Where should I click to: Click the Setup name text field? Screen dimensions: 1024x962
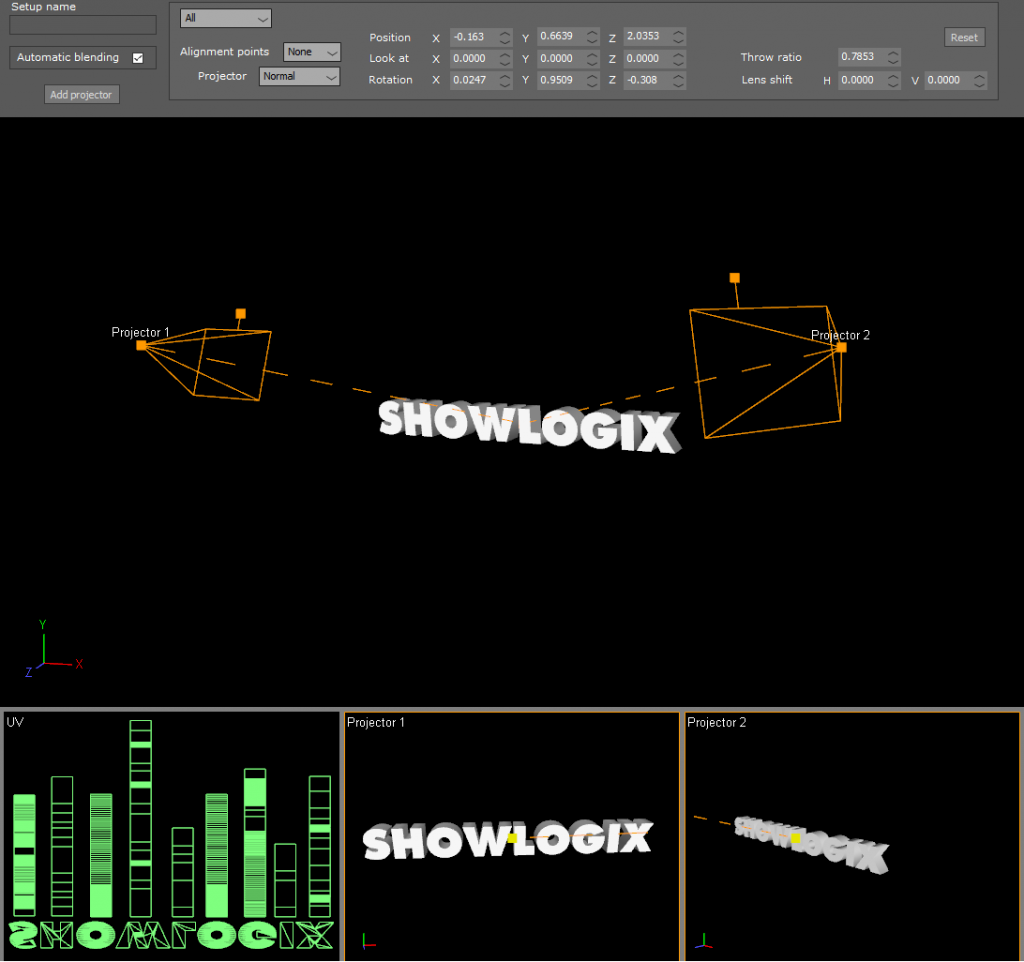83,25
